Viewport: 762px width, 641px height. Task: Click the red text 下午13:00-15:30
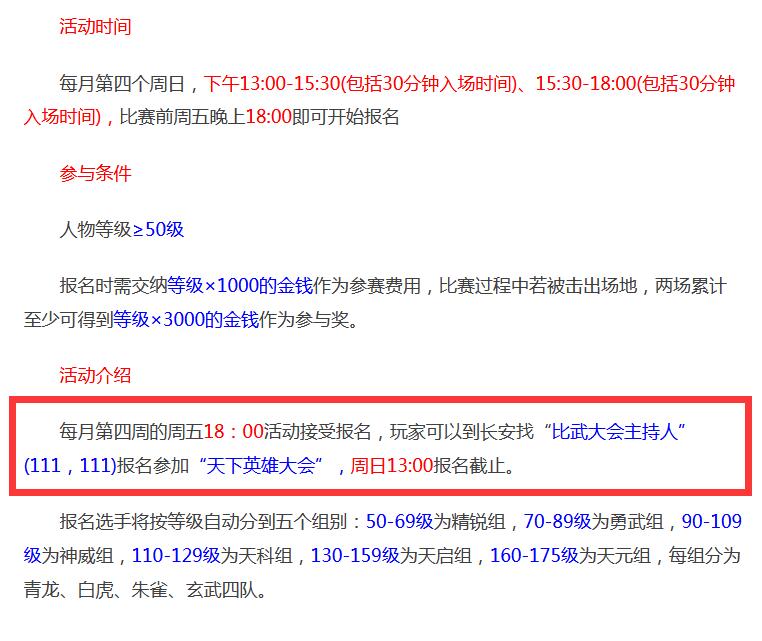click(x=271, y=84)
